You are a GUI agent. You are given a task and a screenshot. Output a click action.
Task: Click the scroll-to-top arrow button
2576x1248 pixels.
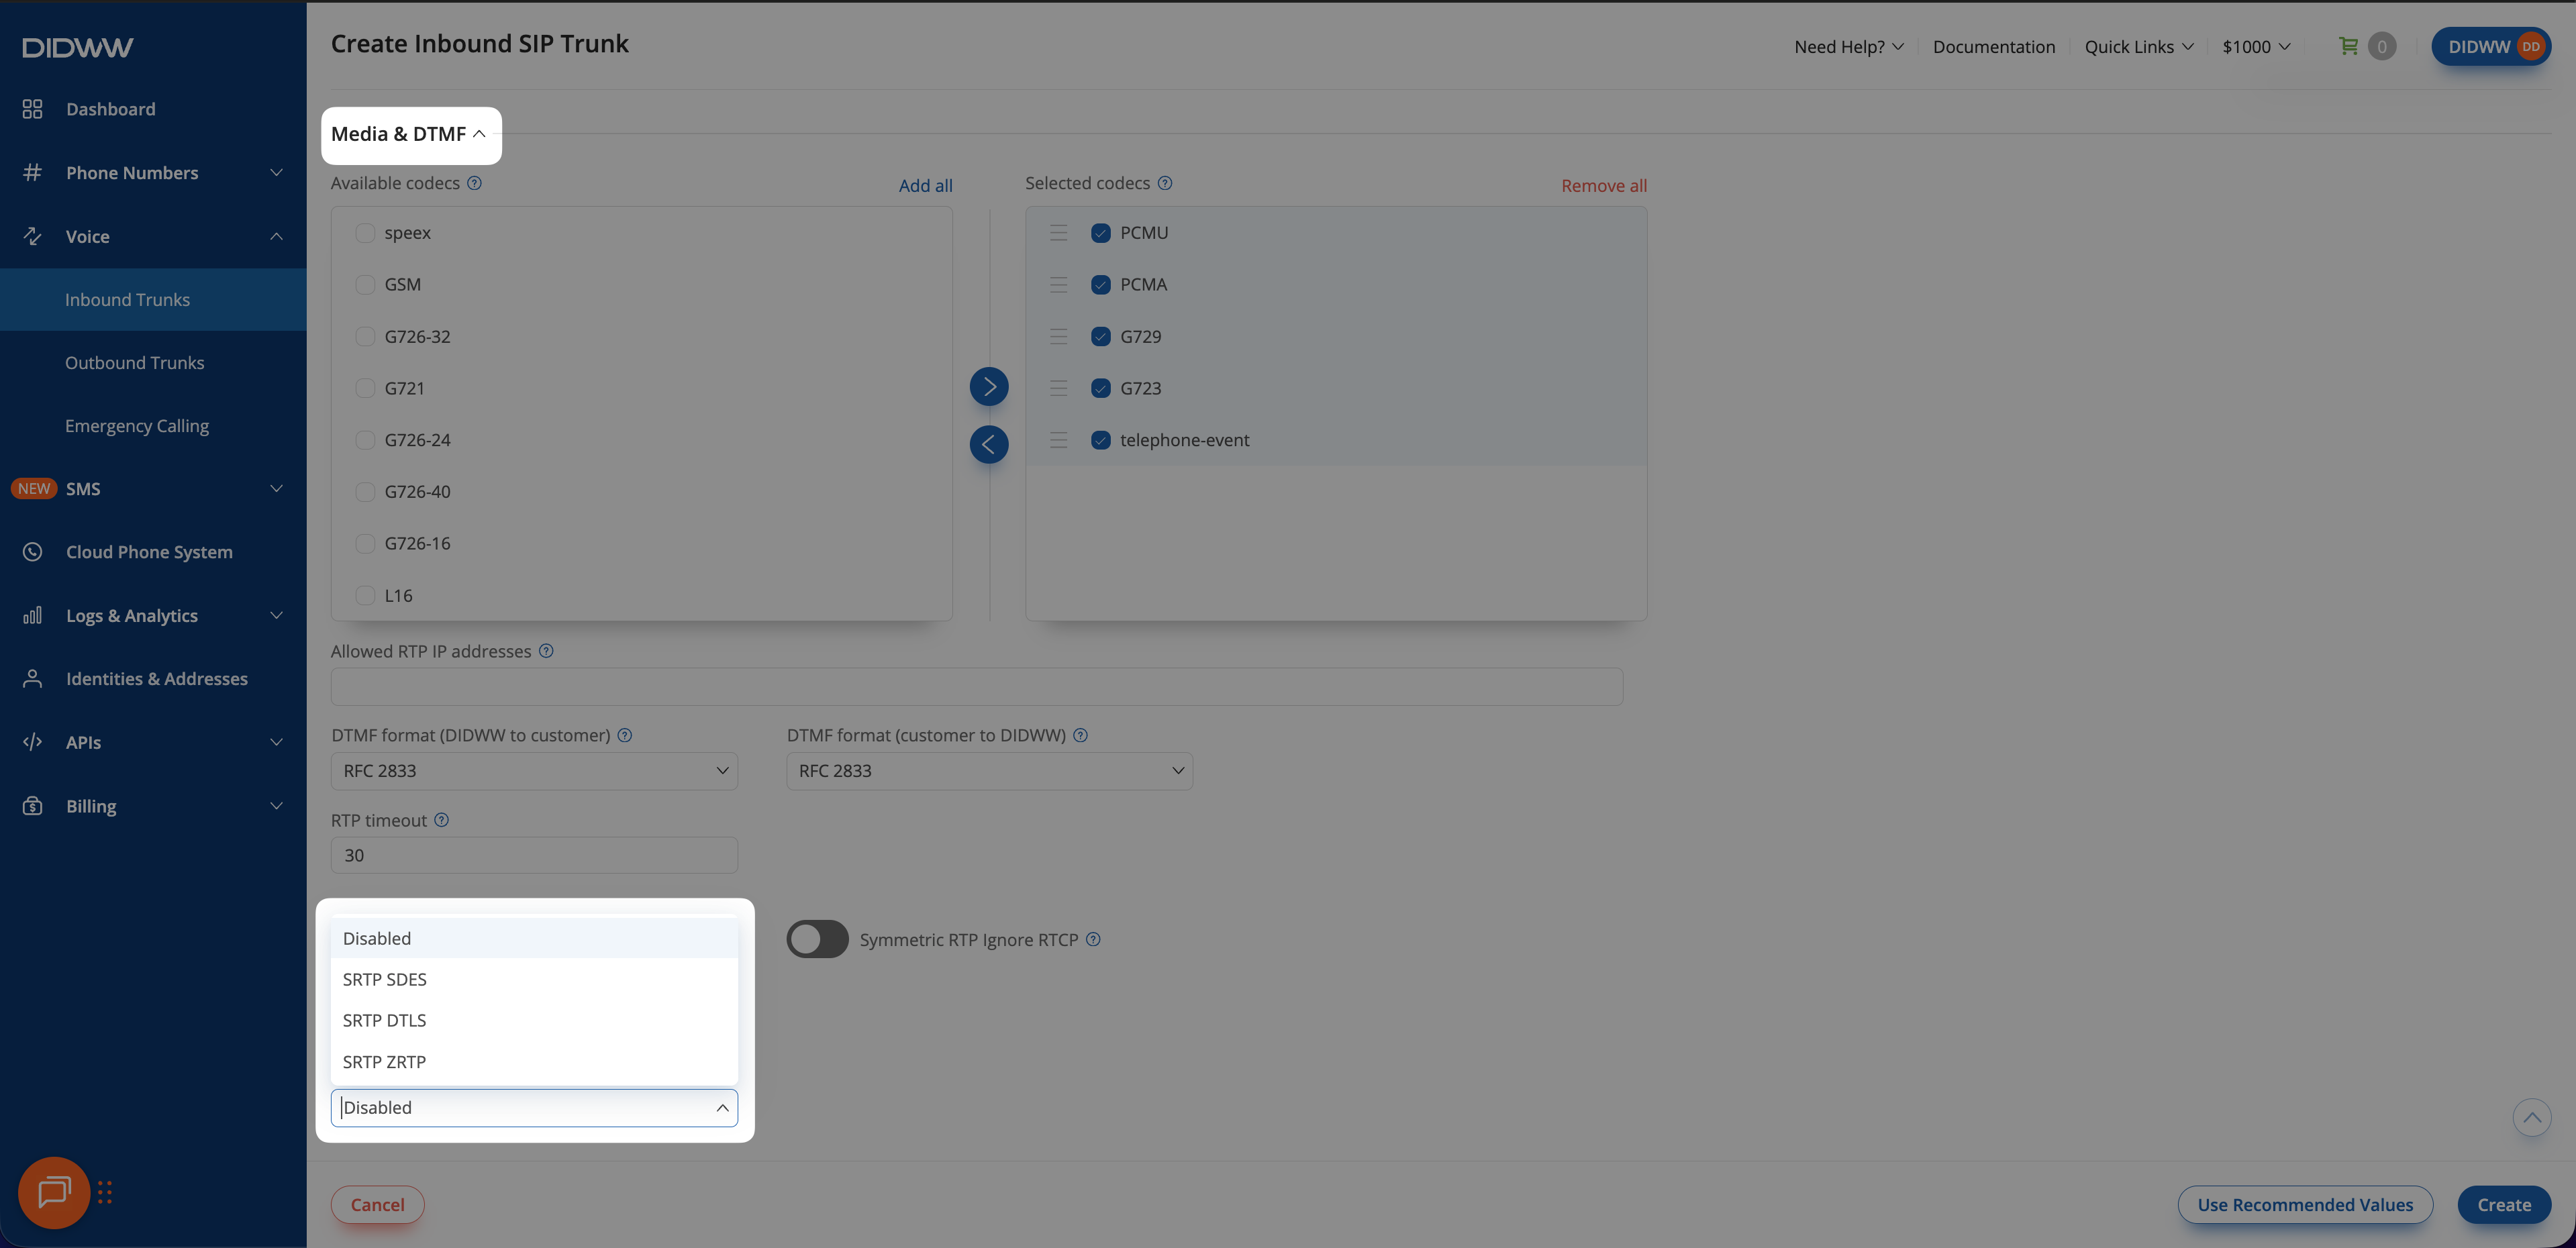click(x=2531, y=1117)
